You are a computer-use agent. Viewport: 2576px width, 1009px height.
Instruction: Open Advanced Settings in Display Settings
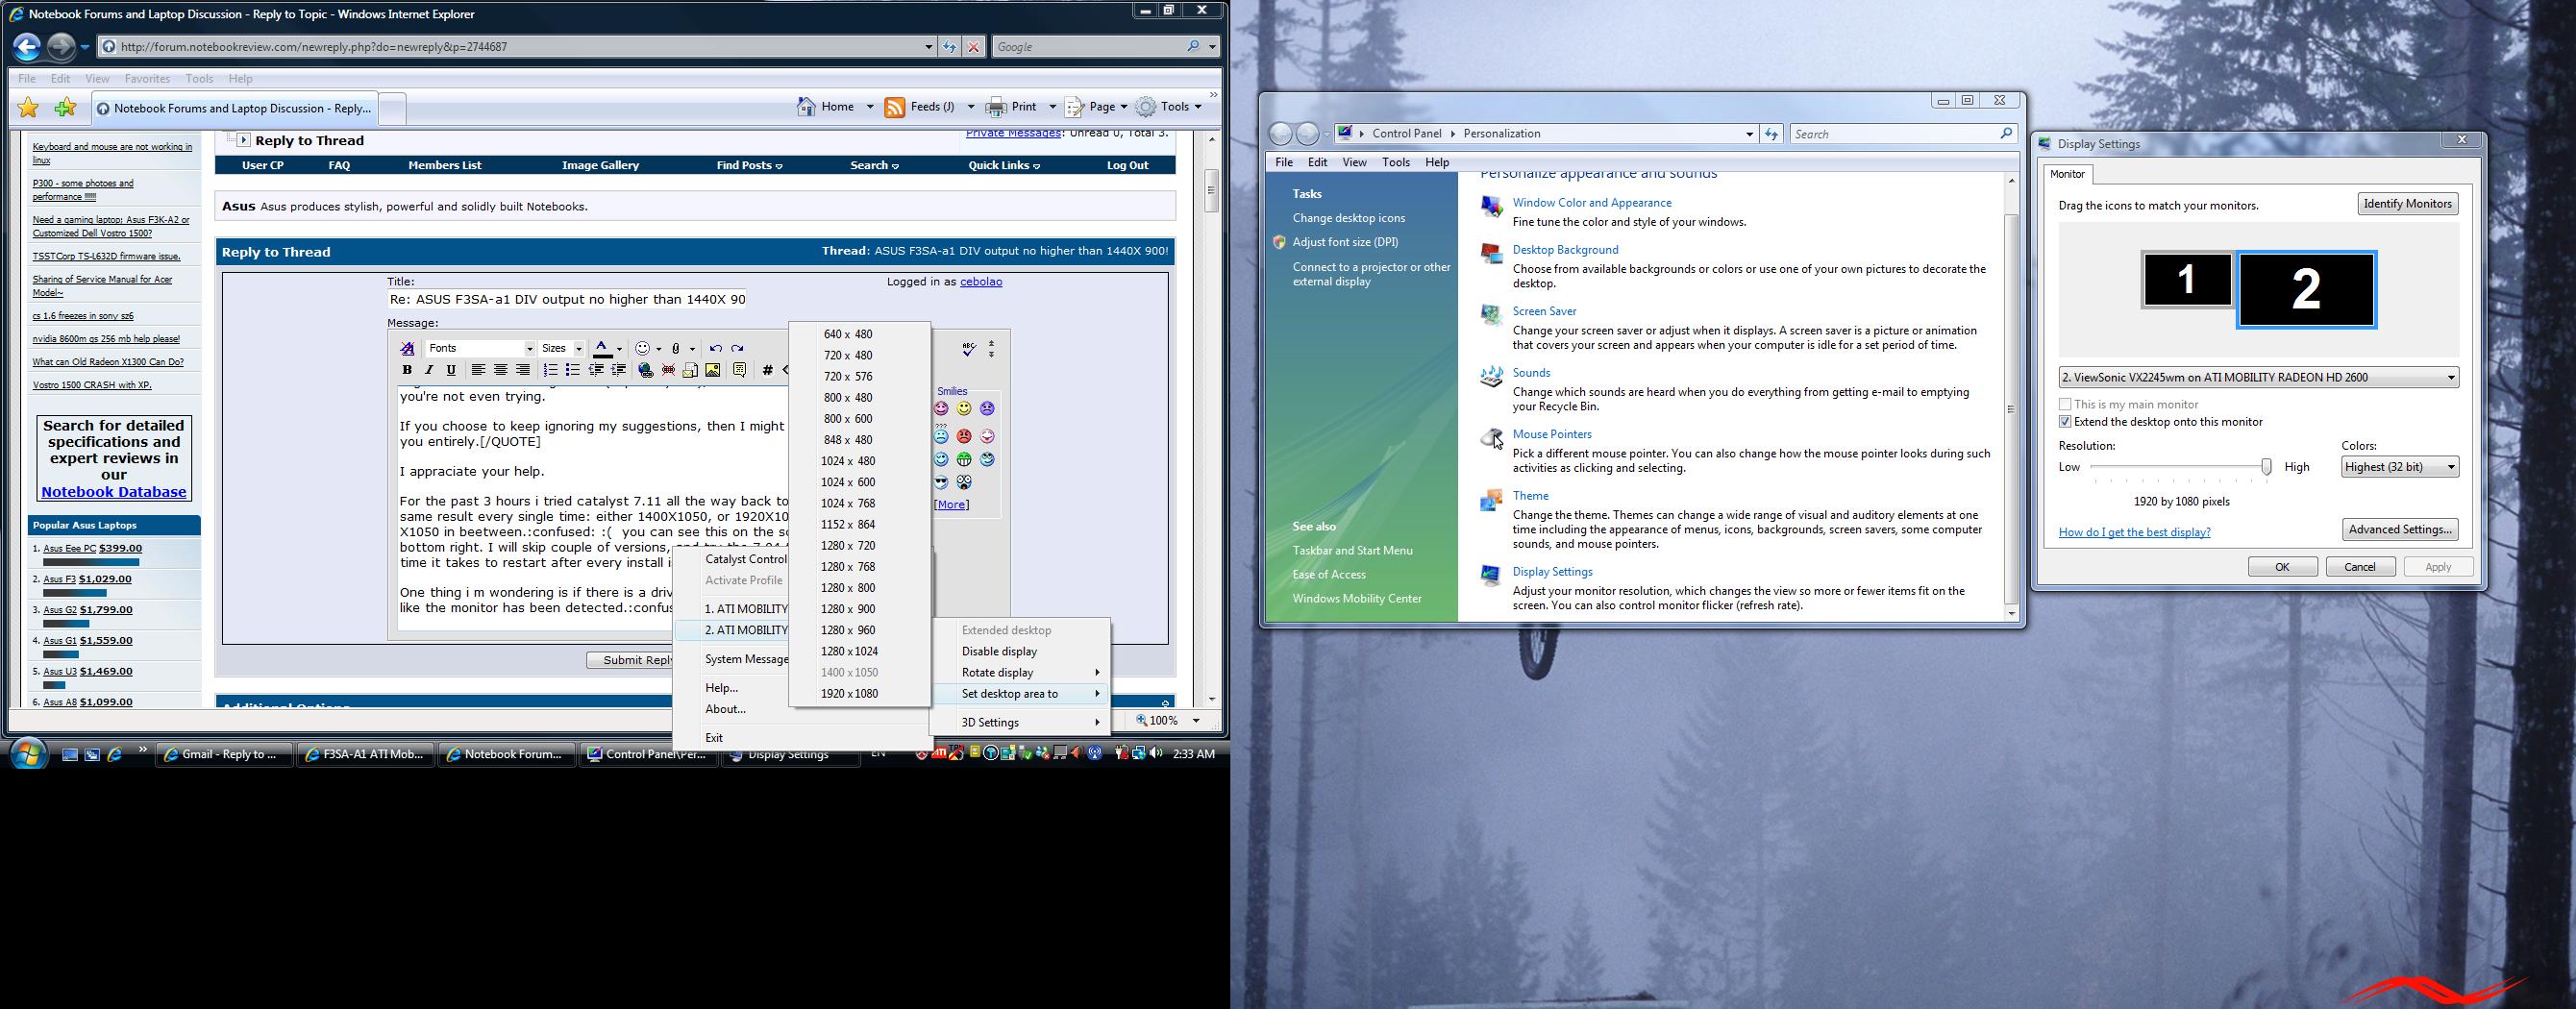point(2399,530)
